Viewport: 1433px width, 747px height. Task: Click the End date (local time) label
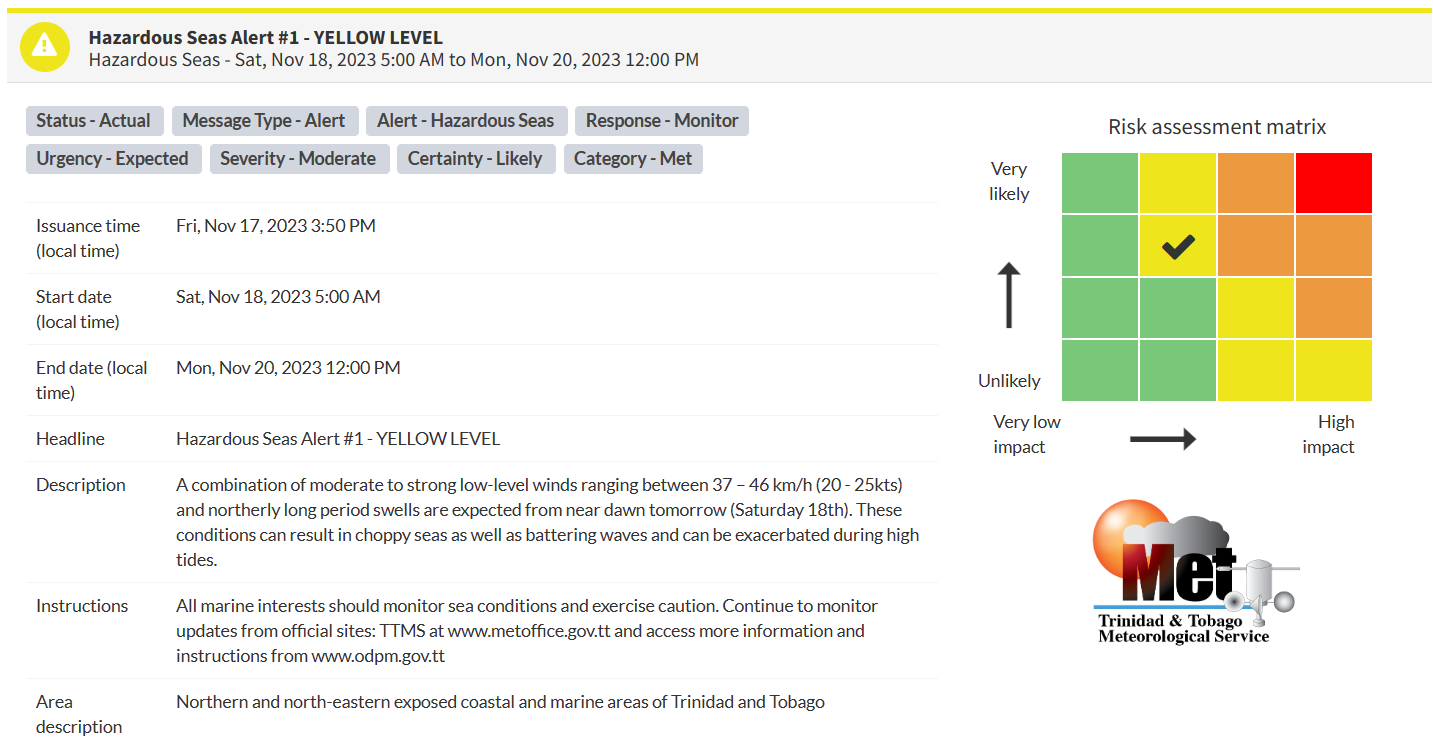click(92, 380)
